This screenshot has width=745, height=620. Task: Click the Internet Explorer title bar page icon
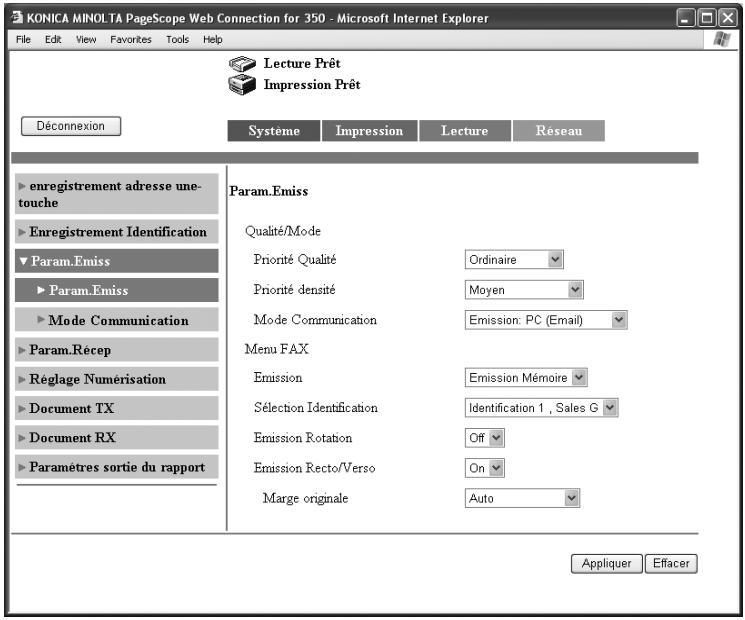(17, 18)
